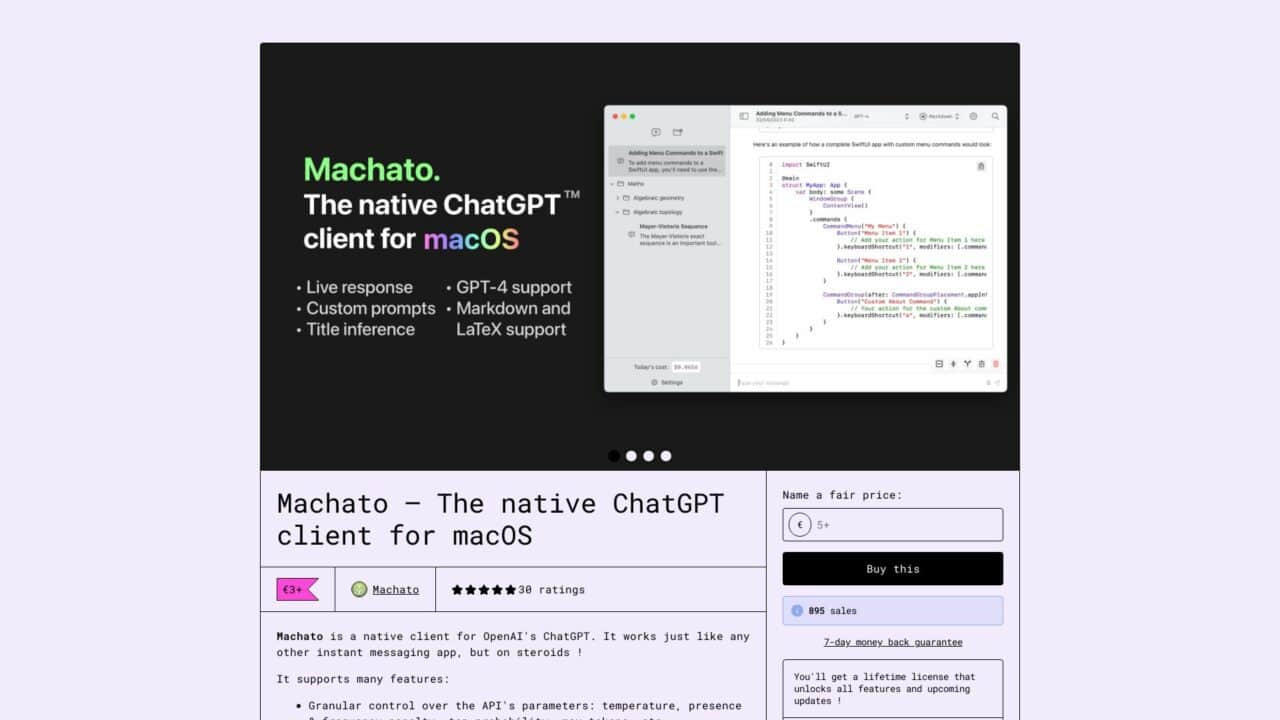Select the Adding Menu Commands chat row
This screenshot has width=1280, height=720.
click(x=667, y=161)
